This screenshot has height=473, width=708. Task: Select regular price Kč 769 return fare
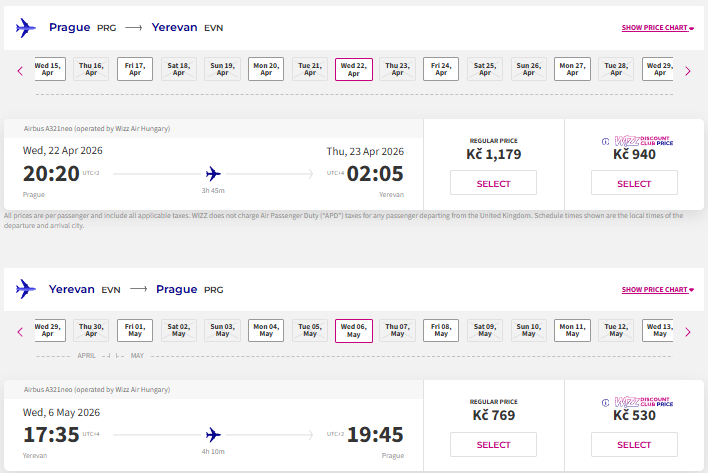tap(493, 445)
